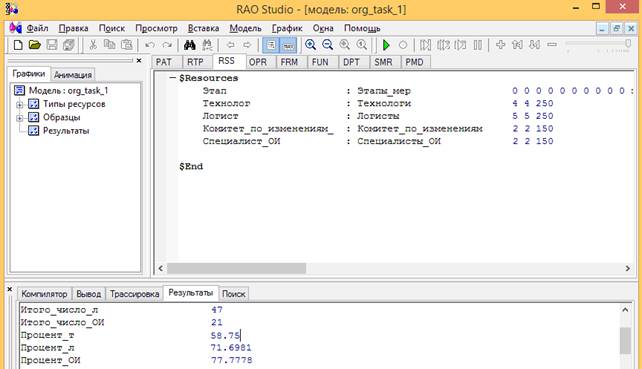Cut selected text with scissors icon
This screenshot has width=642, height=369.
pyautogui.click(x=93, y=45)
